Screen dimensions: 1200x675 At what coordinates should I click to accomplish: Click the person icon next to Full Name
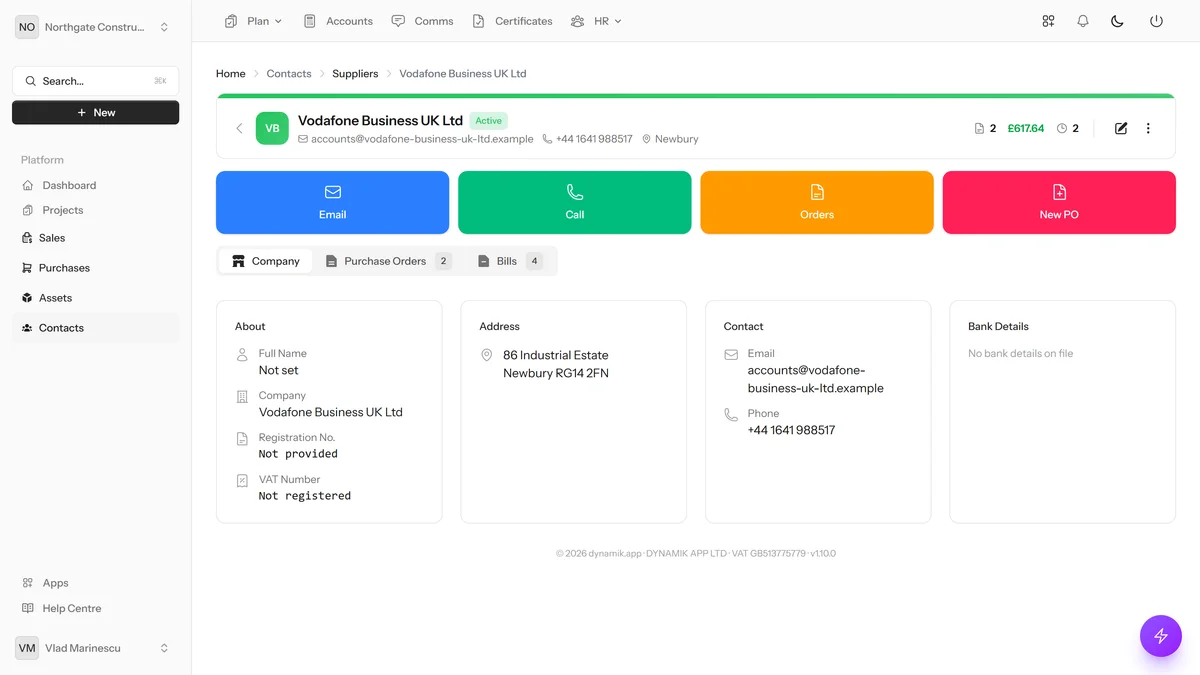242,354
